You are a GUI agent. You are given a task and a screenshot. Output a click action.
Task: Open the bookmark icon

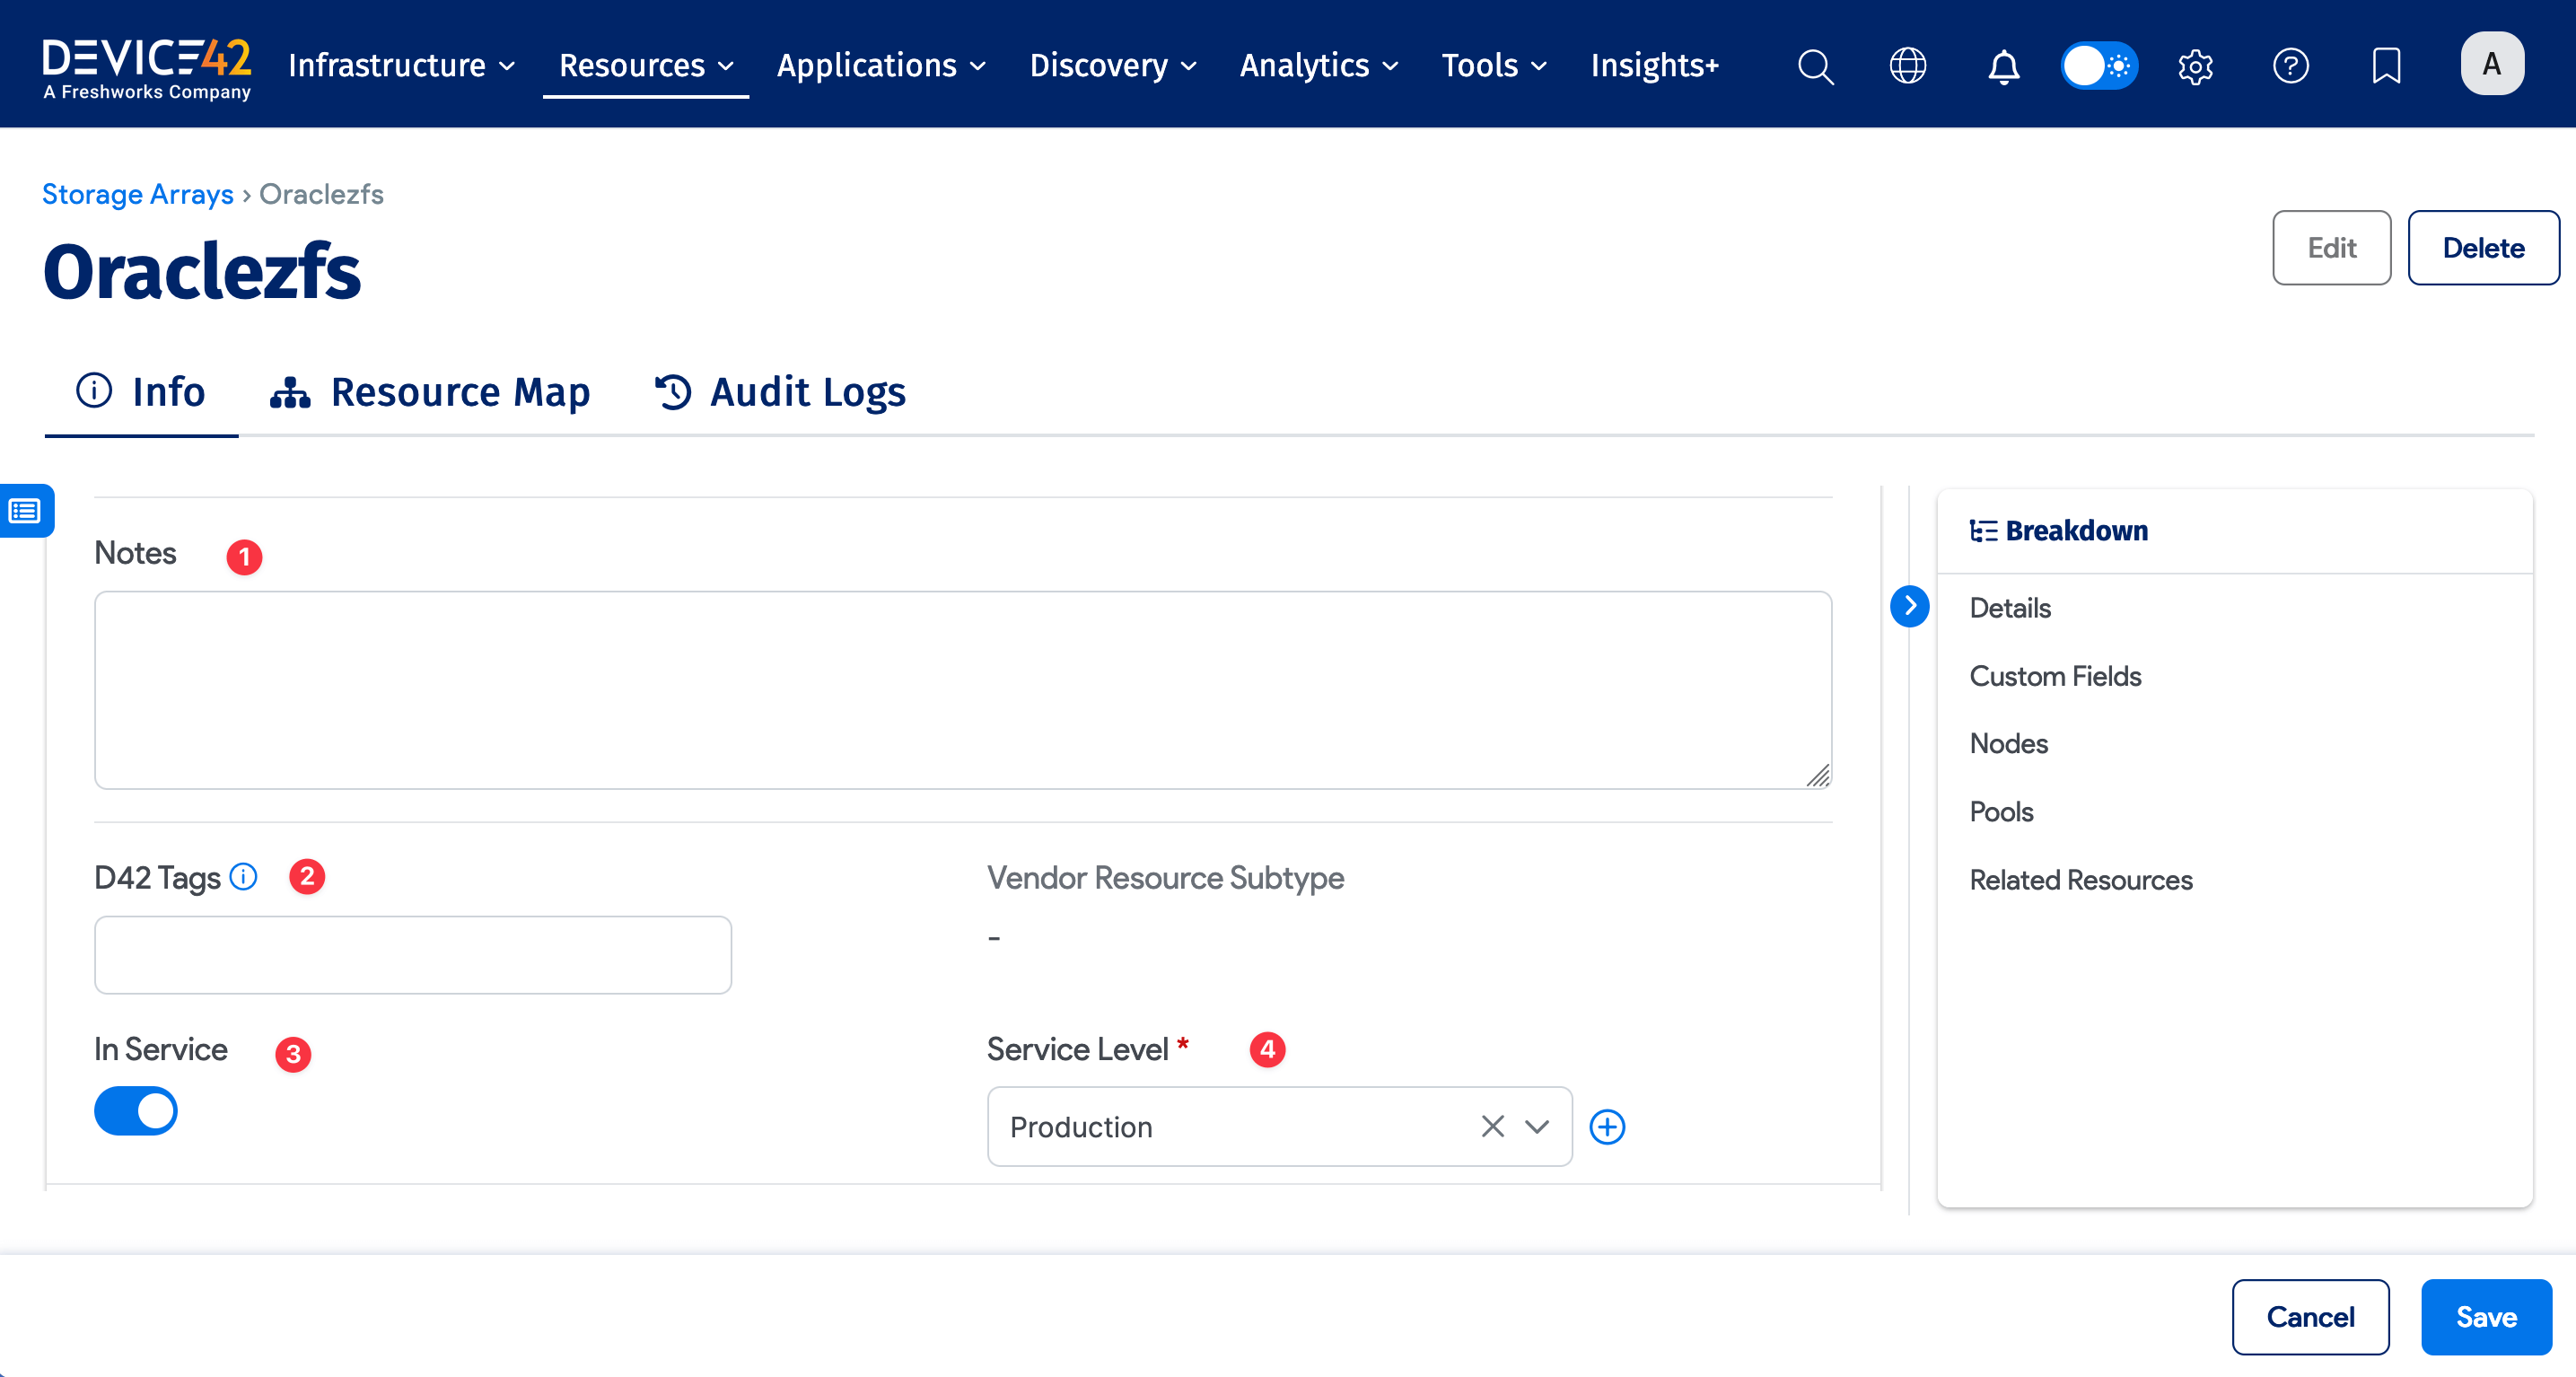pyautogui.click(x=2386, y=66)
